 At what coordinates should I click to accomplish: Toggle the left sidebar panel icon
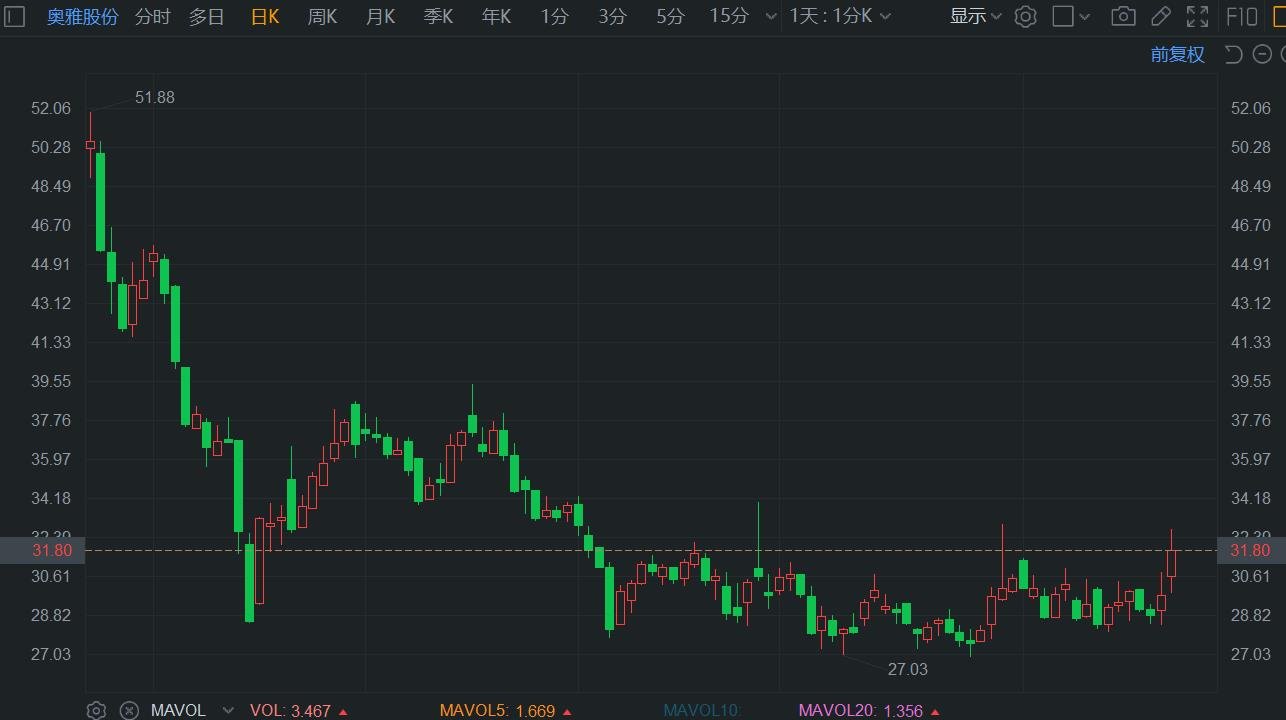[x=15, y=16]
